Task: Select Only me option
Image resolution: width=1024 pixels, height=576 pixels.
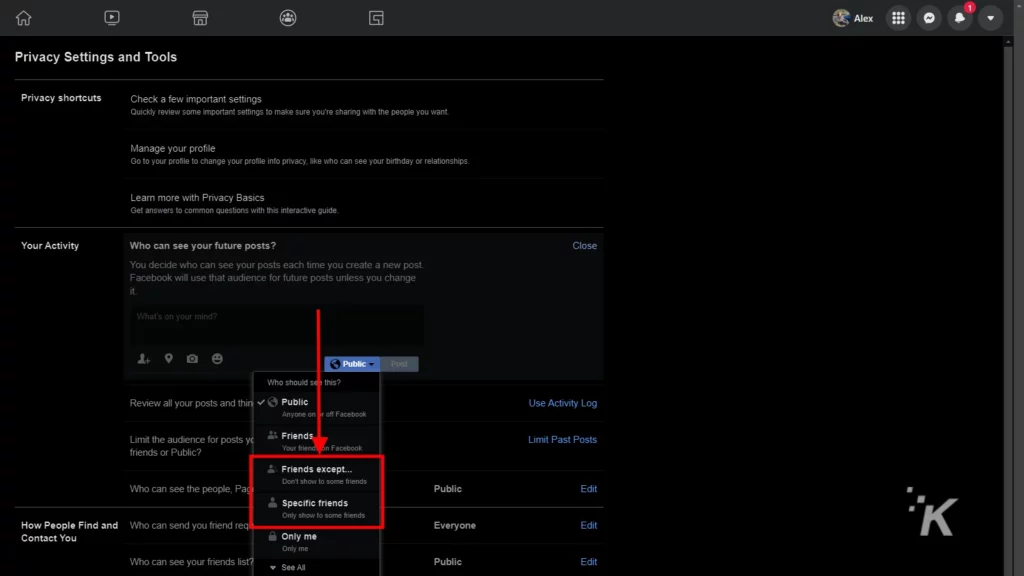Action: pos(316,541)
